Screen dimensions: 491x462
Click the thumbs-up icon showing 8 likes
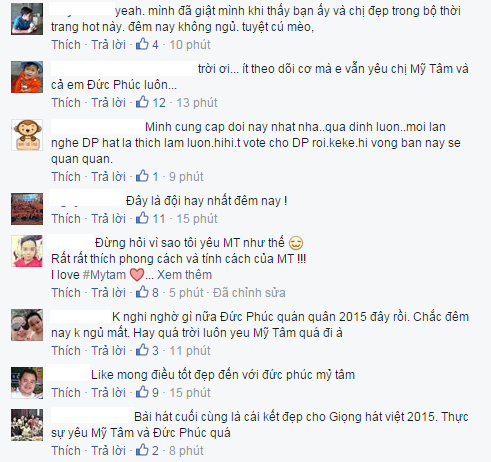coord(142,292)
